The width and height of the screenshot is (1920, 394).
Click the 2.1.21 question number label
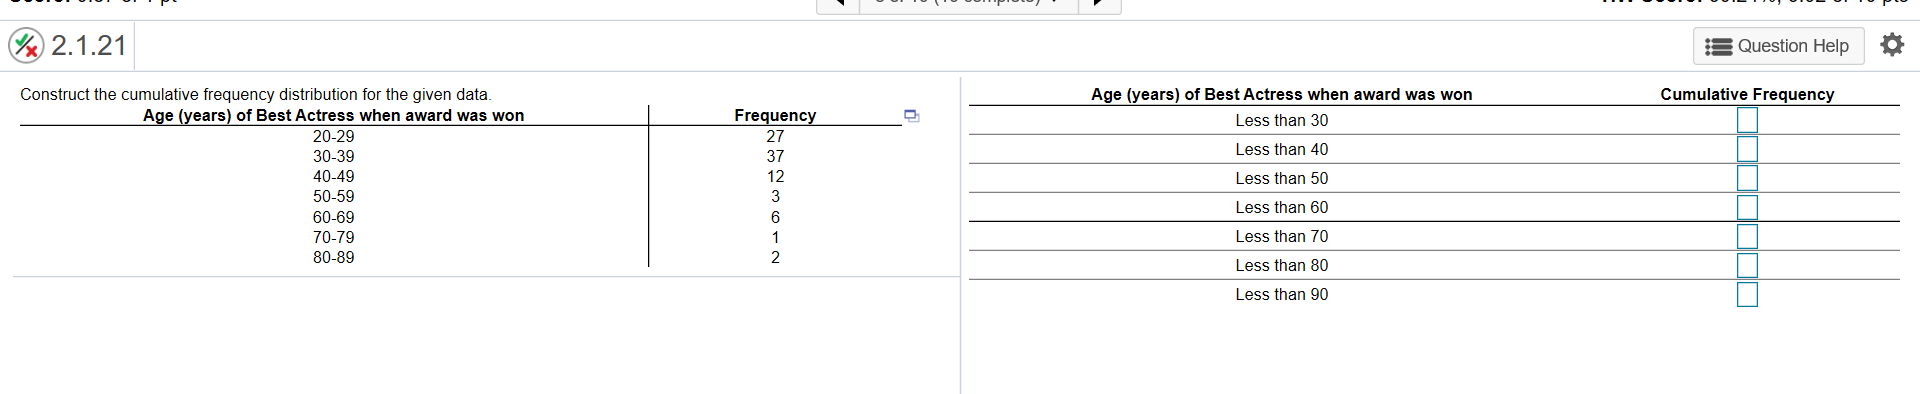pos(89,45)
